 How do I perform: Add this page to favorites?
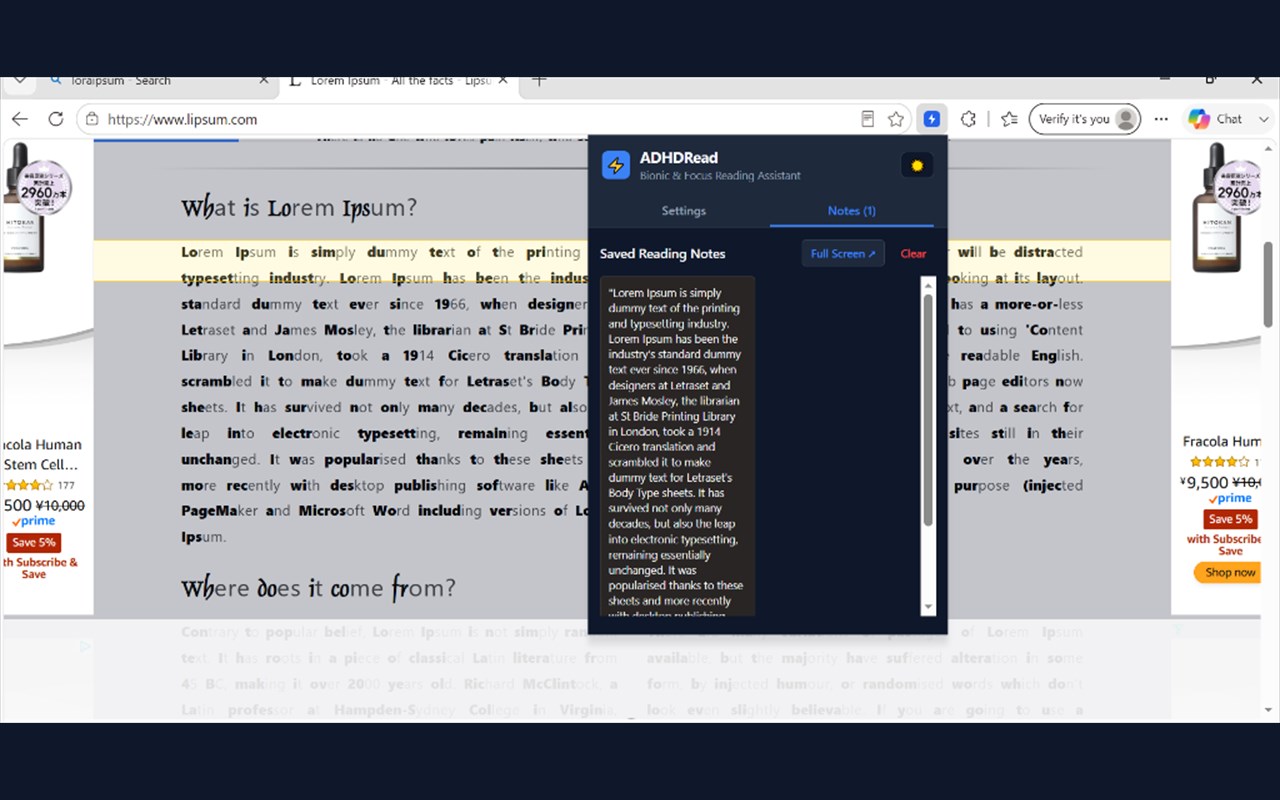pos(896,119)
